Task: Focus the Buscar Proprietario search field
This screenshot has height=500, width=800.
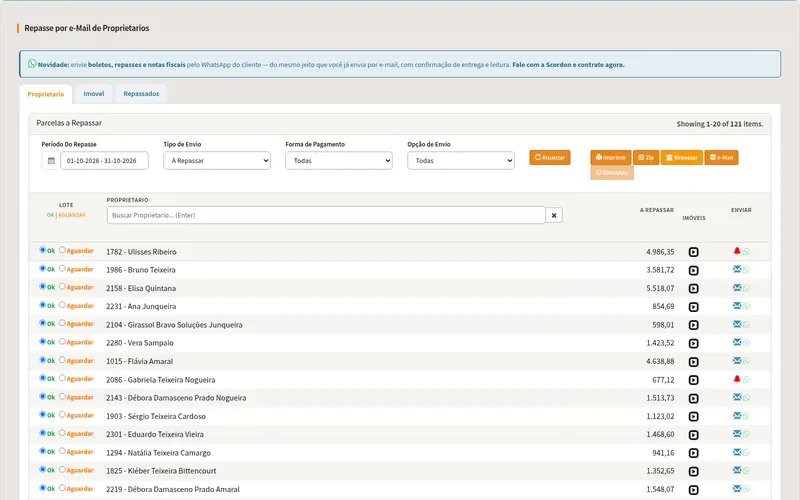Action: click(326, 215)
